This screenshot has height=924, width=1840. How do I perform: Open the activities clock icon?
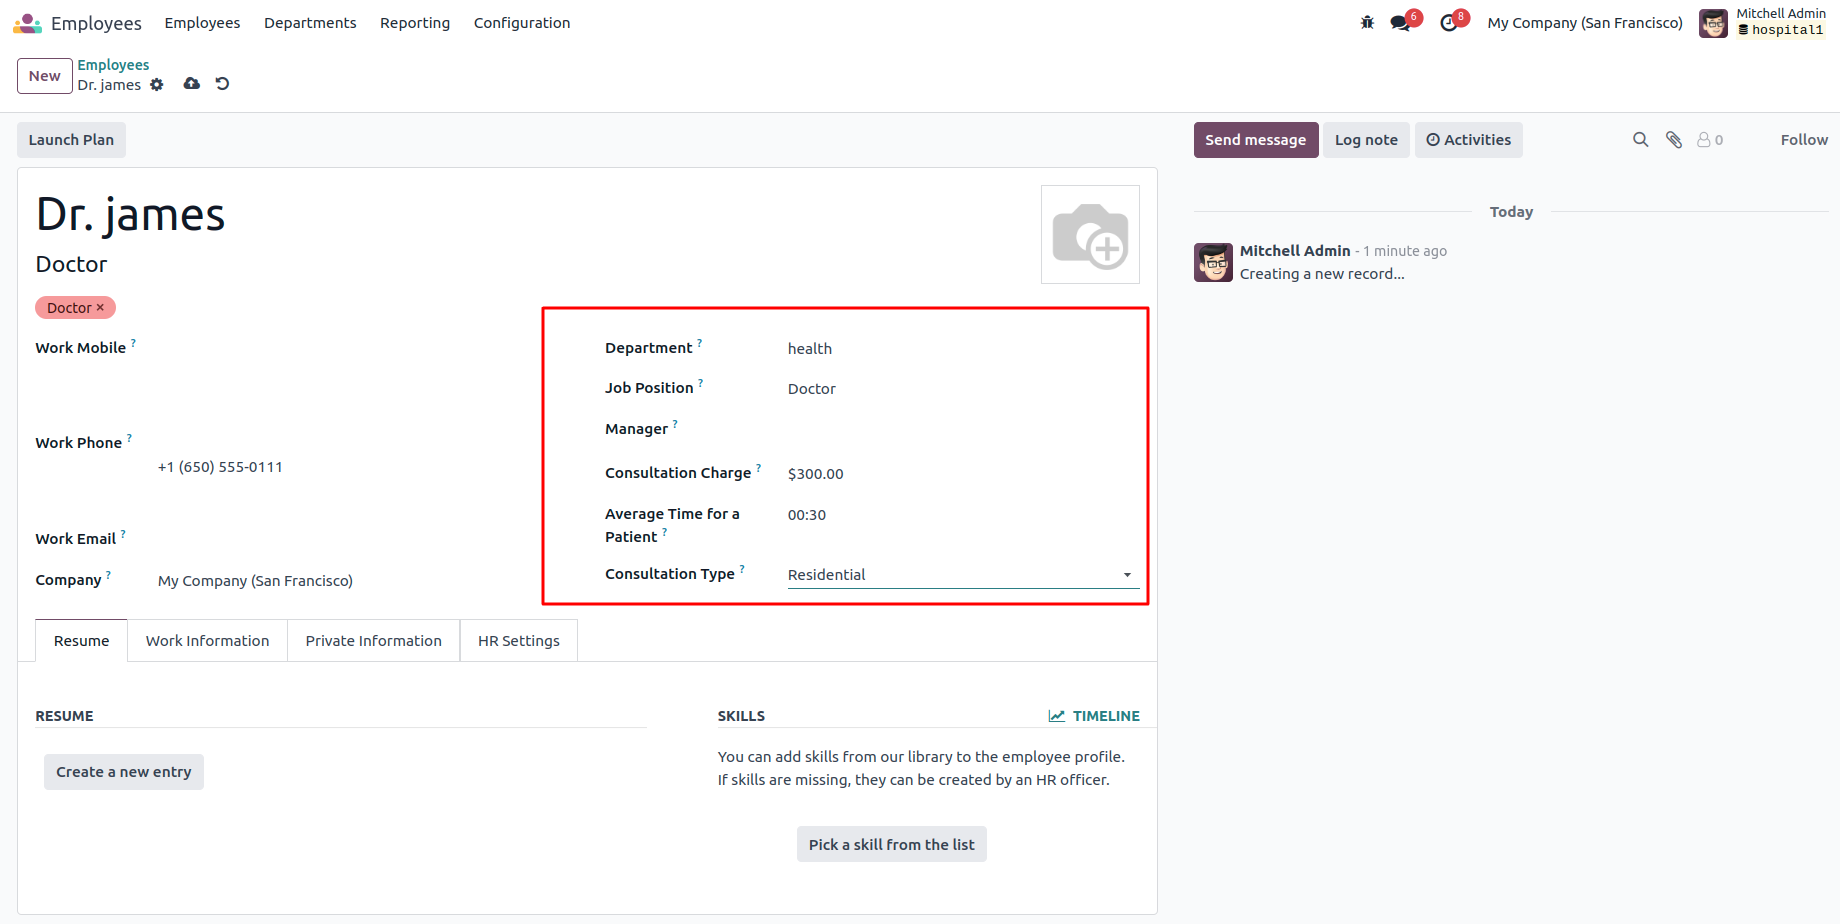[1448, 23]
